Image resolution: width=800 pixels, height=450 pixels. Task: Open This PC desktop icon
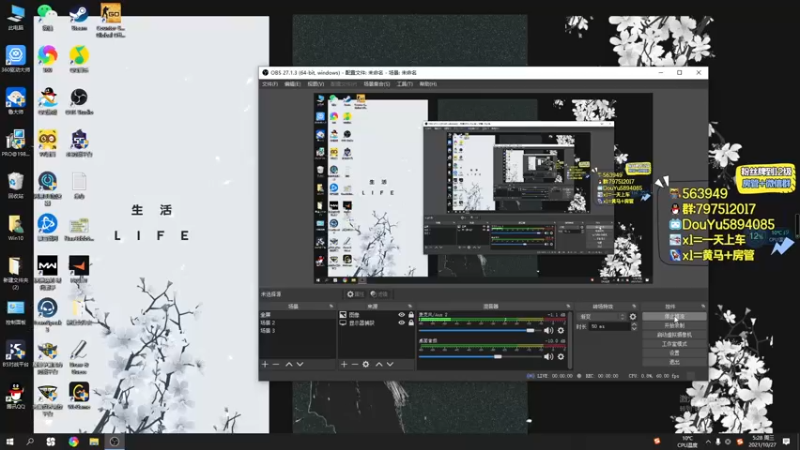click(15, 18)
